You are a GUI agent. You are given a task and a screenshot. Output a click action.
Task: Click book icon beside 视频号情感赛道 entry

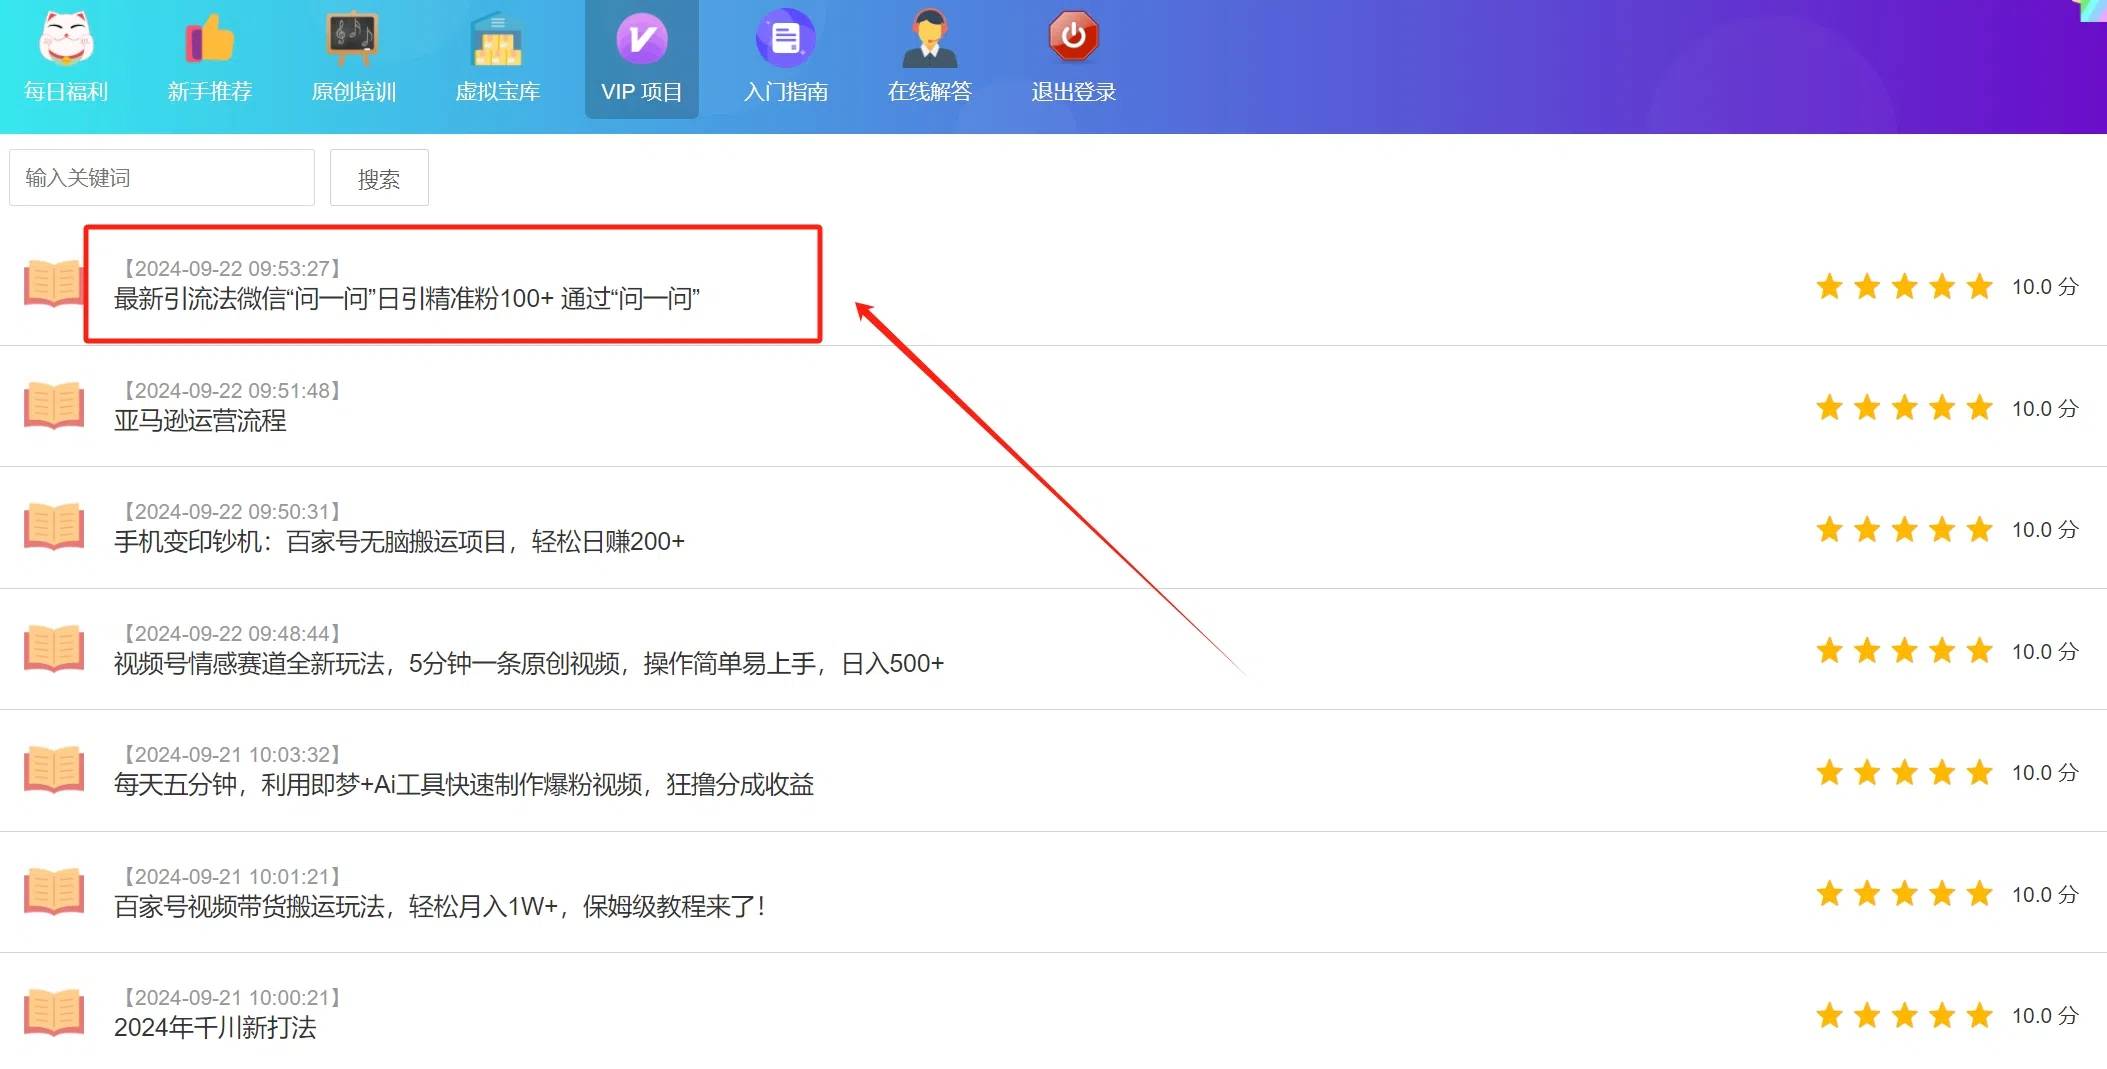[x=54, y=649]
